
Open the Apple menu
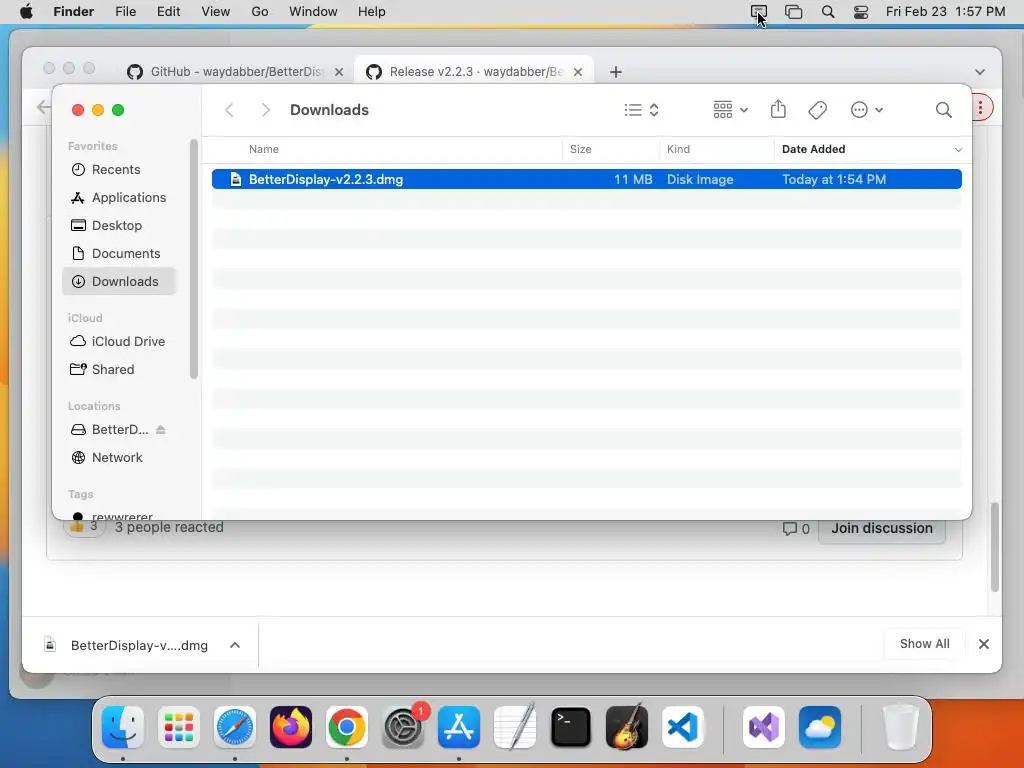coord(26,12)
